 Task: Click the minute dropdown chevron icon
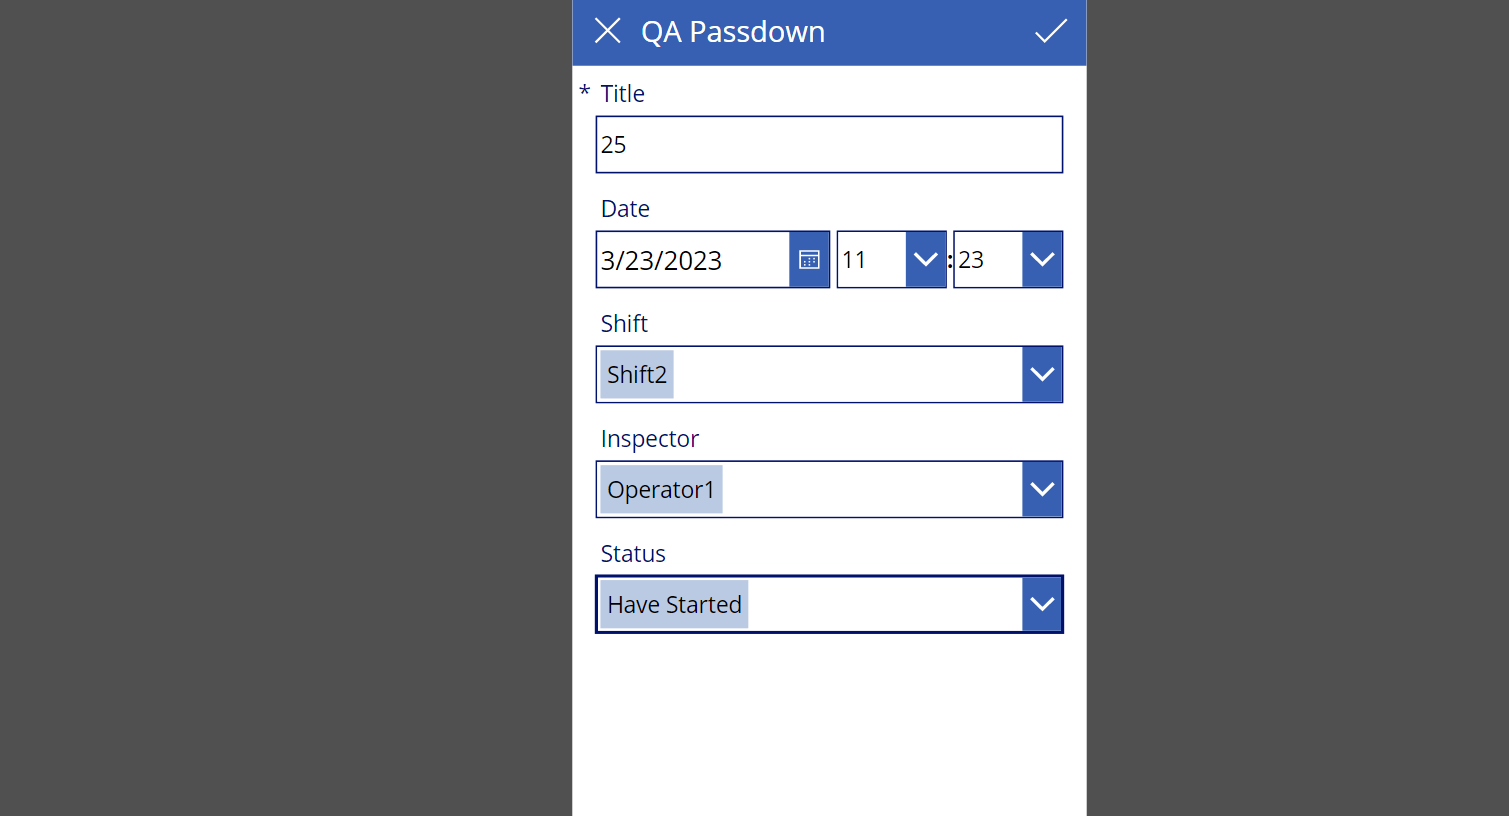[1042, 259]
